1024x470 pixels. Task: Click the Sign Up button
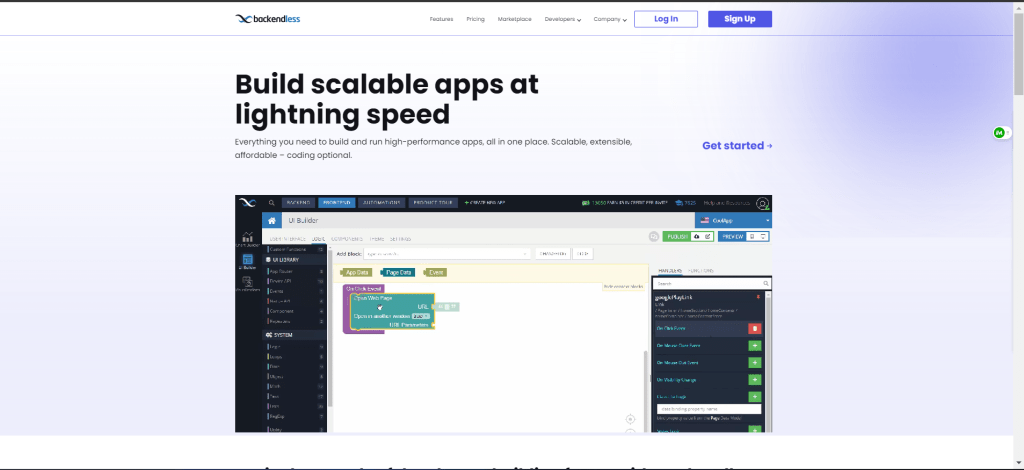[740, 19]
